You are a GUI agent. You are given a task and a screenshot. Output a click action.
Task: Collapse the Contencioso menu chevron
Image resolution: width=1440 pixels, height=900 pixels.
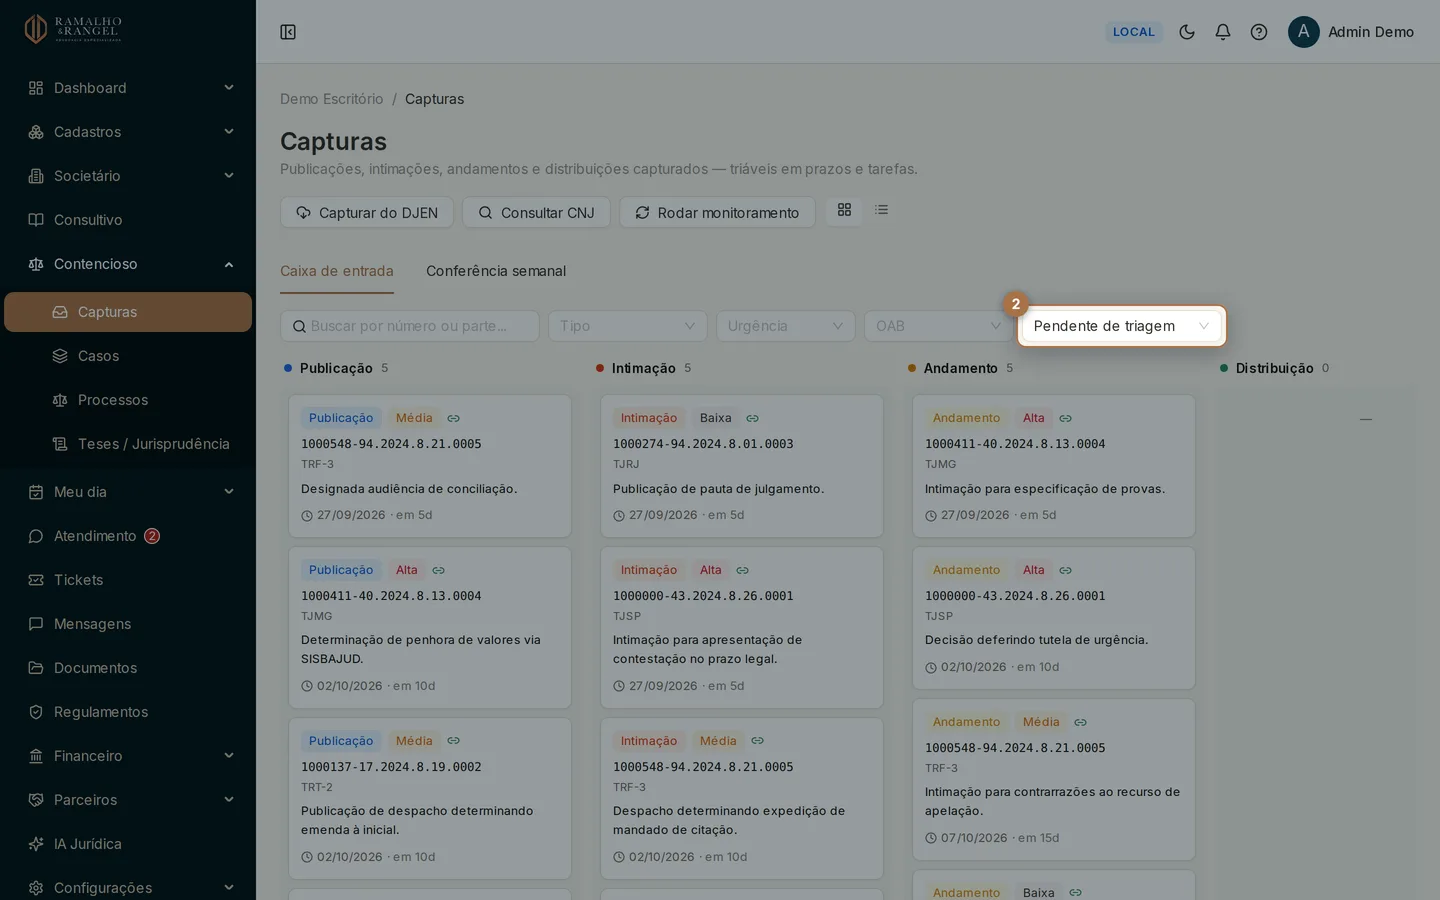(x=229, y=264)
